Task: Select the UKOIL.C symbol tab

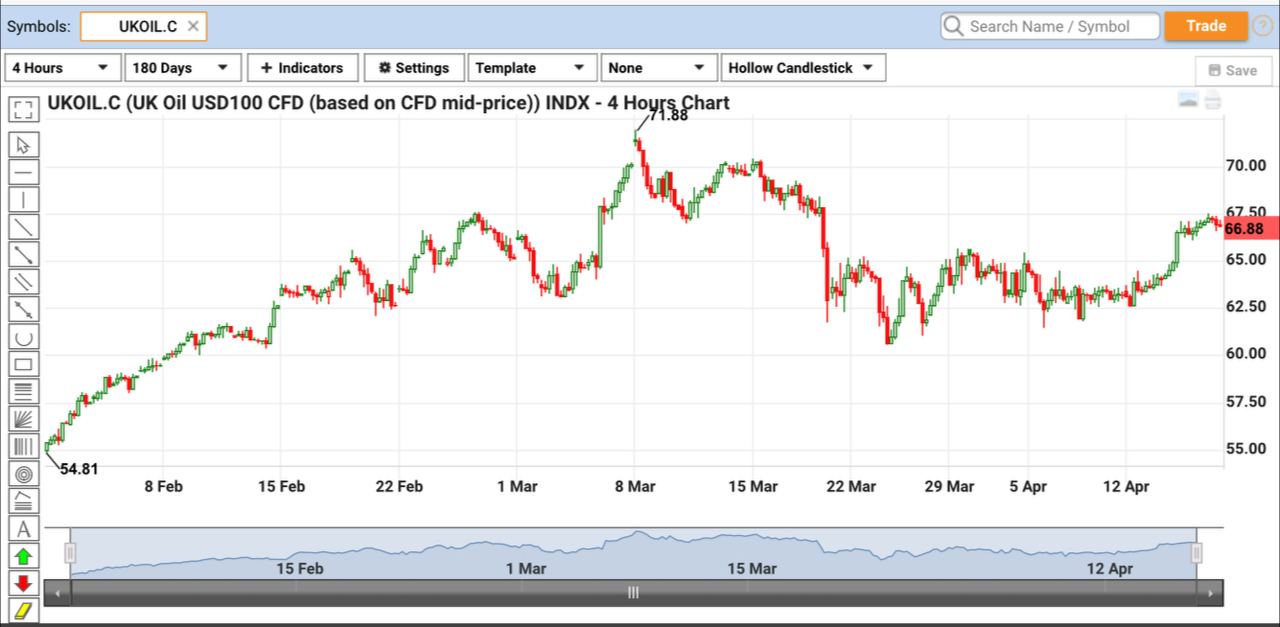Action: 143,26
